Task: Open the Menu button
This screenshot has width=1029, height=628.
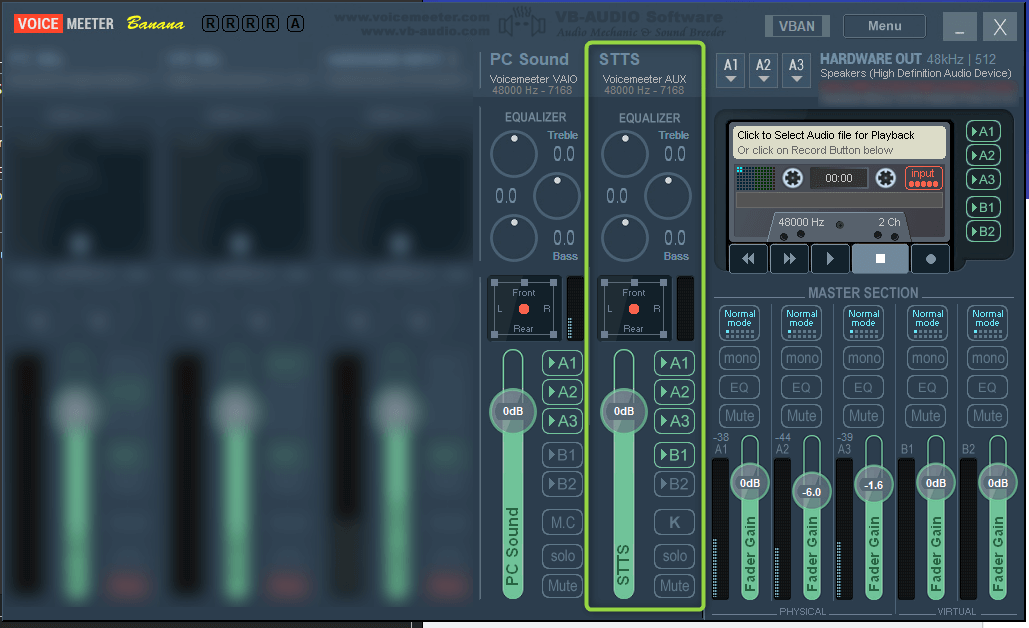Action: [885, 26]
